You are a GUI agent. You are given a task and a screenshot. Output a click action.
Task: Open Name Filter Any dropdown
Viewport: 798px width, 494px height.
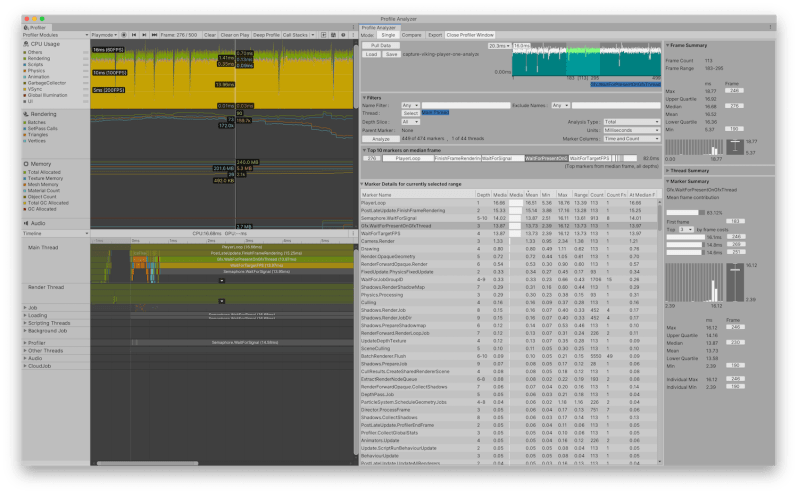(410, 105)
